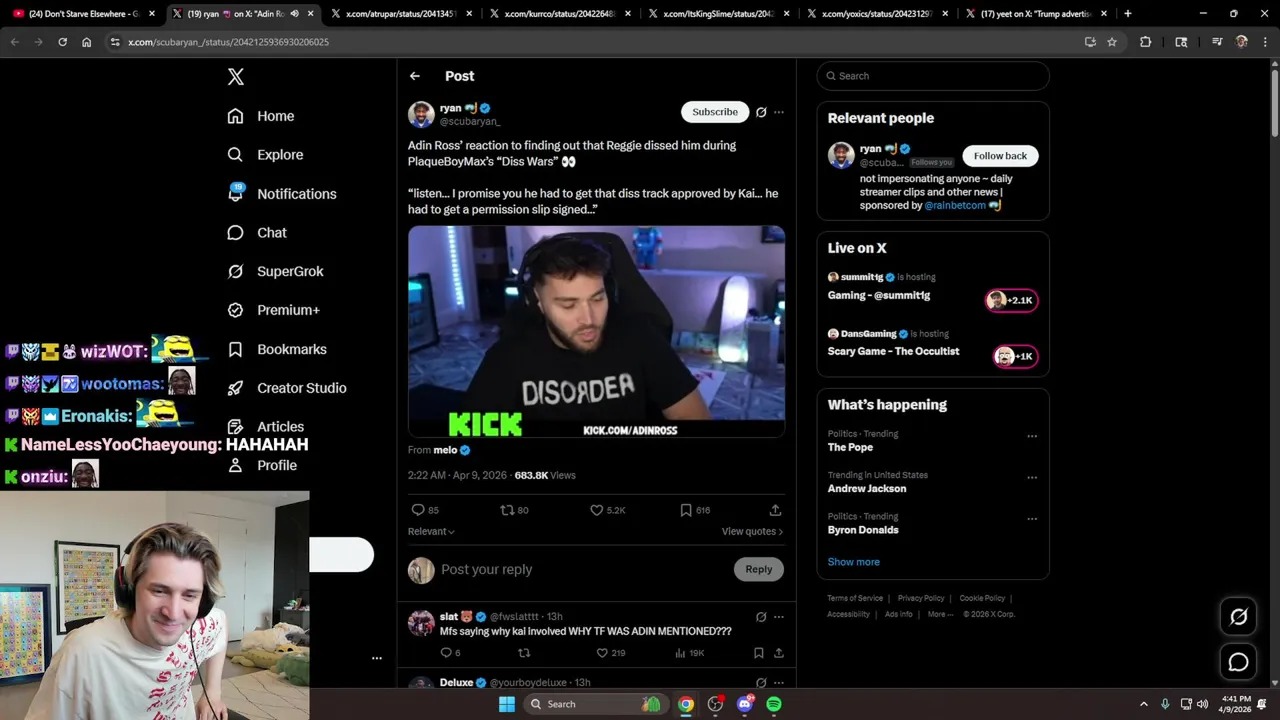The width and height of the screenshot is (1280, 720).
Task: Share the main post
Action: [x=775, y=510]
